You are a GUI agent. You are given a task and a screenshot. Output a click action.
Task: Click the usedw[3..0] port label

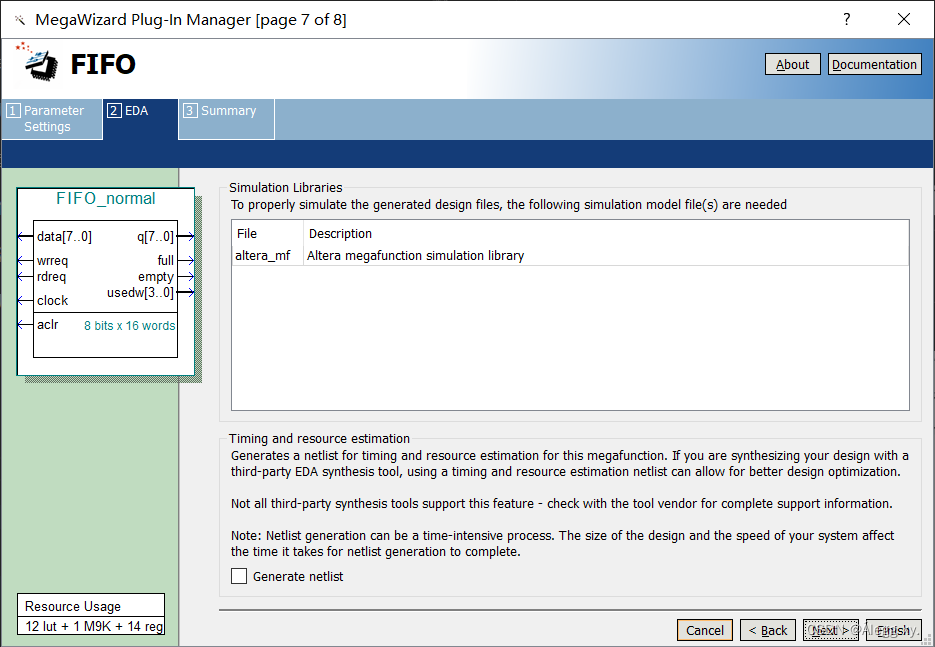click(x=141, y=293)
